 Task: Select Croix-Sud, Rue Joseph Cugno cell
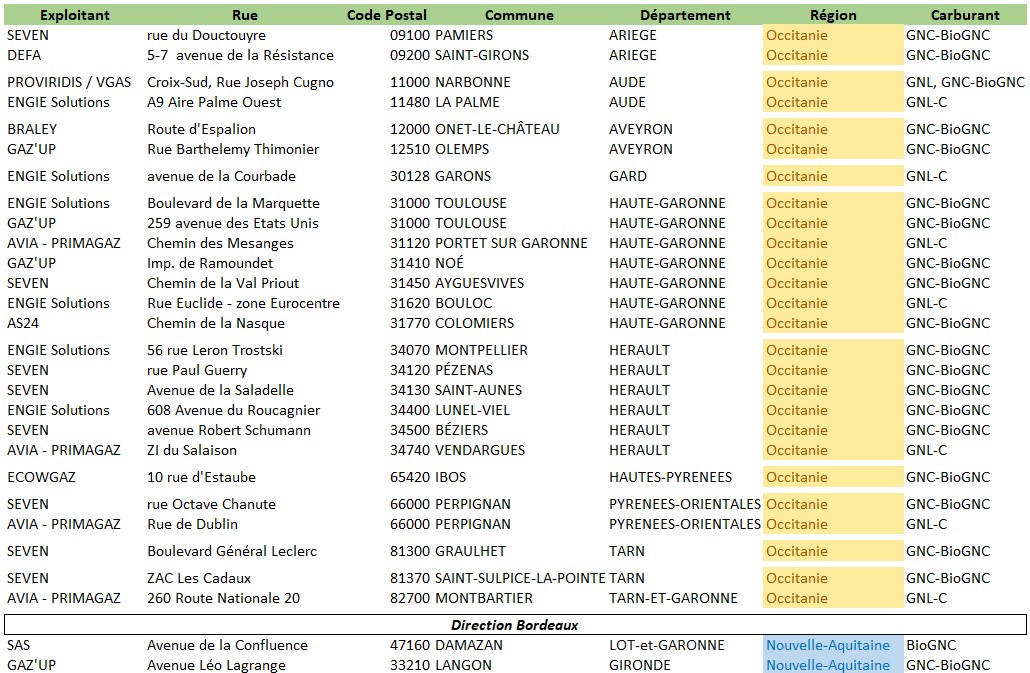(240, 82)
